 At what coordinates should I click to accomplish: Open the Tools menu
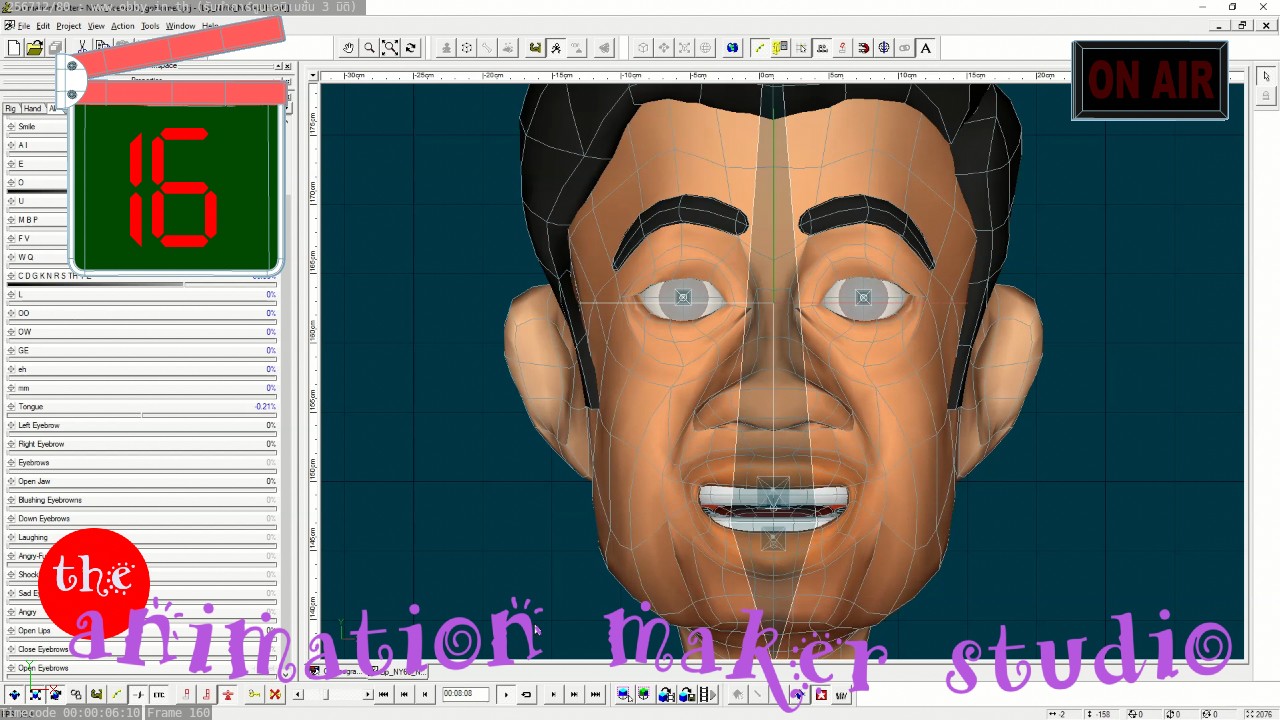coord(150,26)
